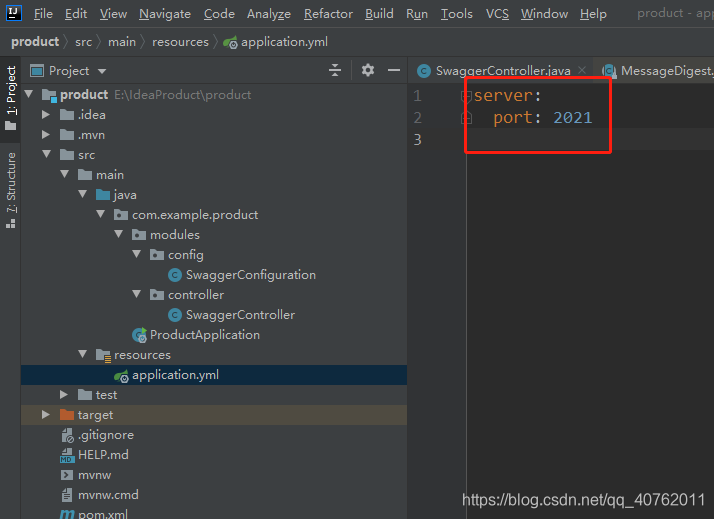
Task: Select the ProductApplication Spring Boot icon
Action: click(x=139, y=335)
